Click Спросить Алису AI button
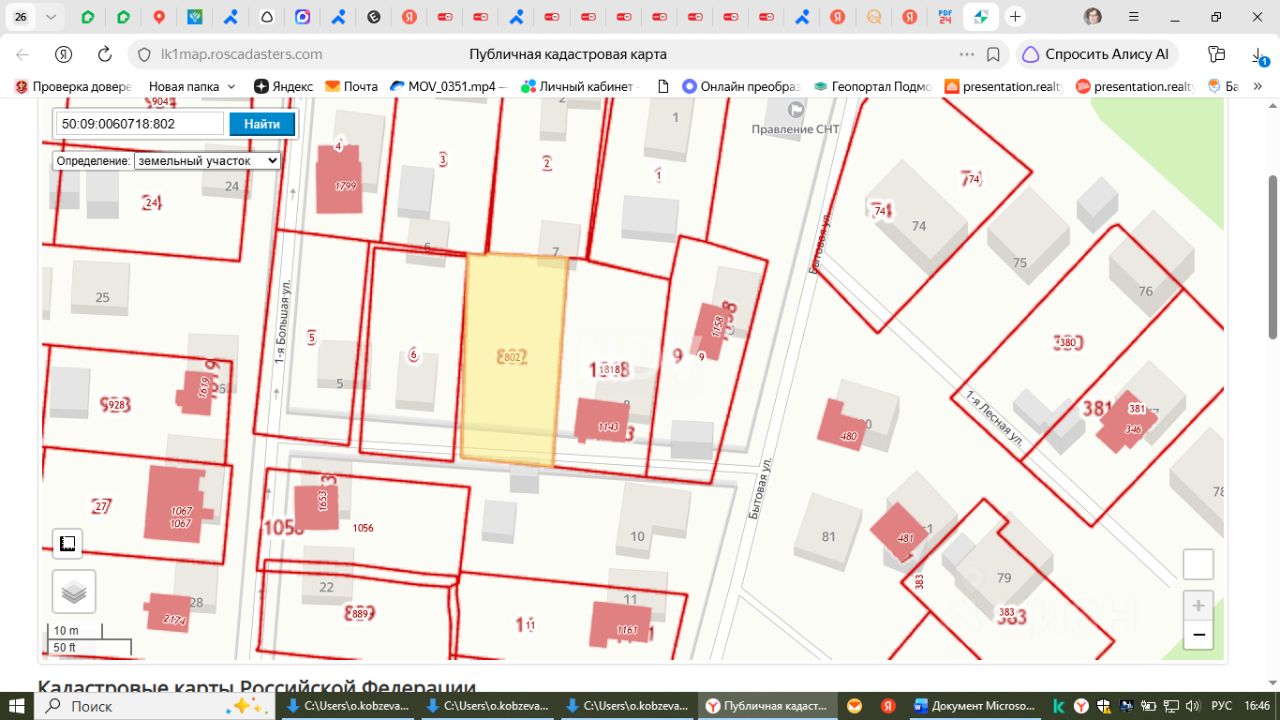 point(1096,54)
